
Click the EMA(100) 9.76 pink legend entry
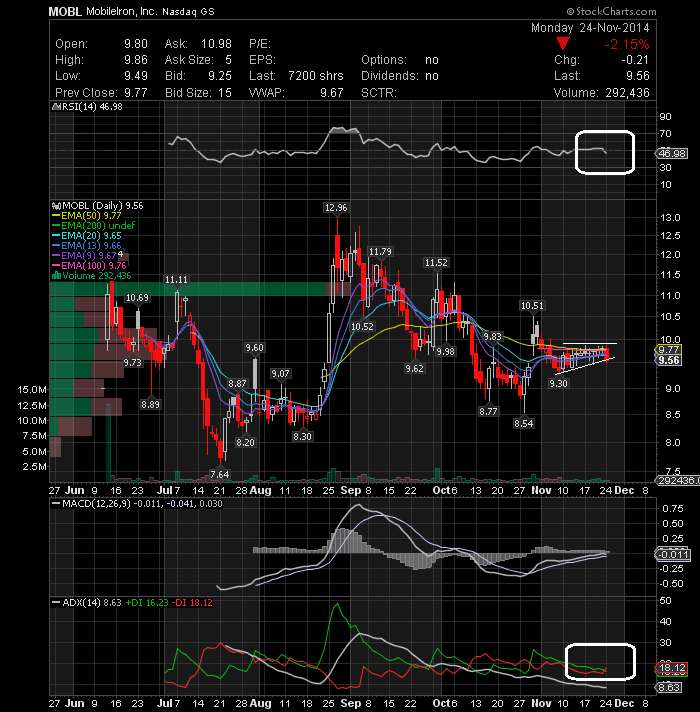(89, 266)
